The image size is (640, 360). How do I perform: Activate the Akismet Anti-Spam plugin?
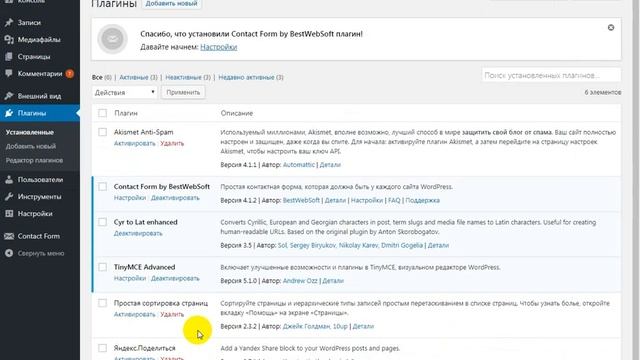[135, 143]
